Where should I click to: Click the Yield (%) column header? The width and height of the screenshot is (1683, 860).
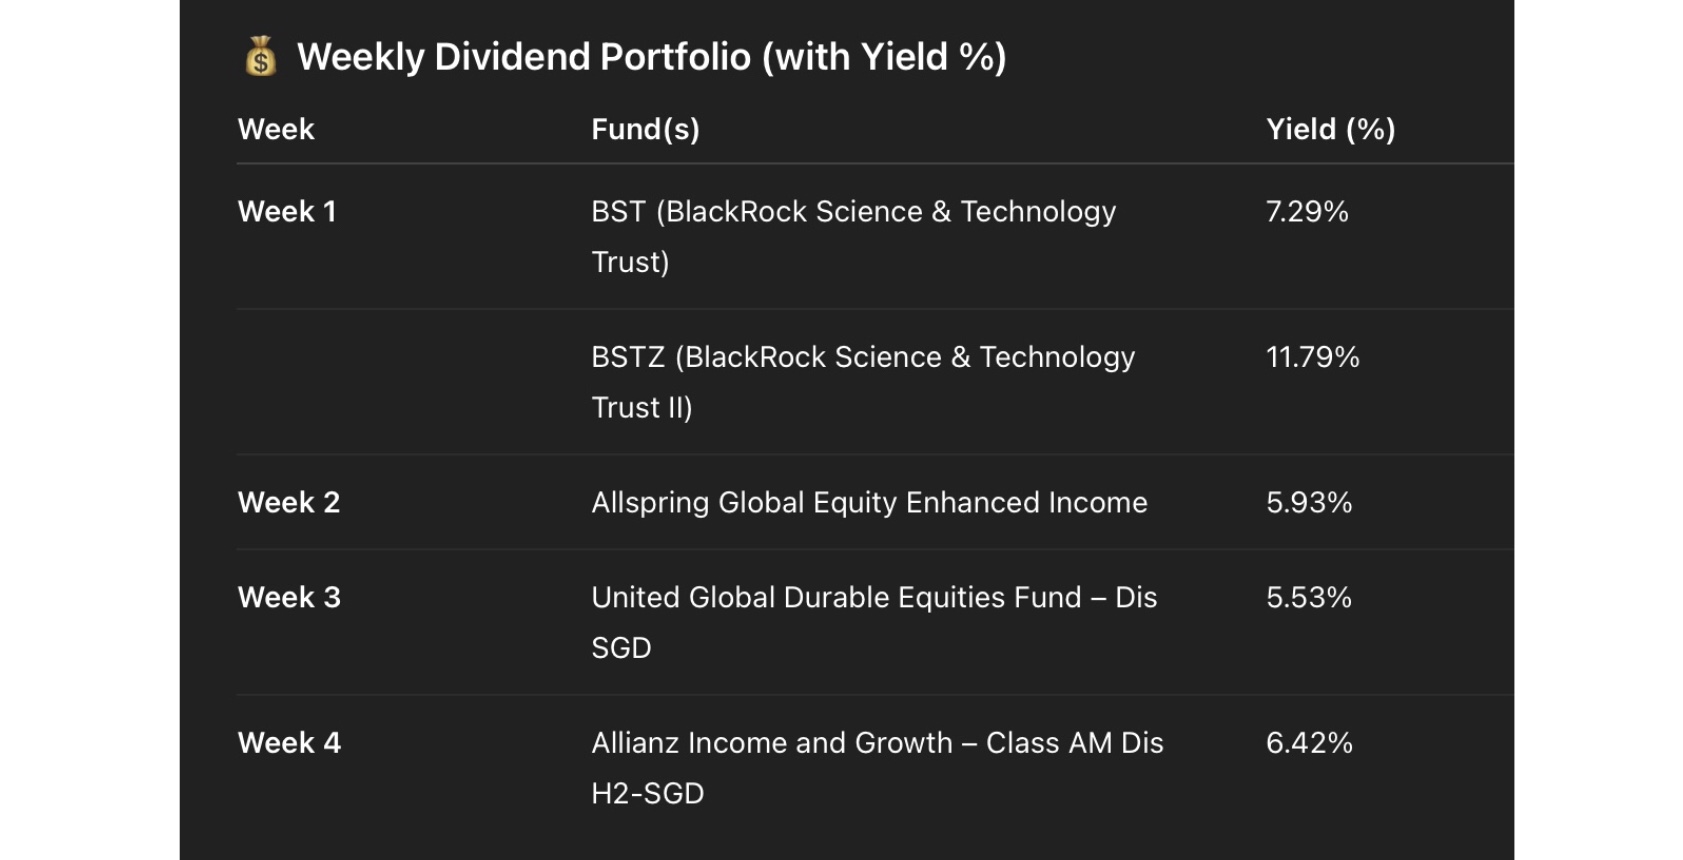point(1330,129)
